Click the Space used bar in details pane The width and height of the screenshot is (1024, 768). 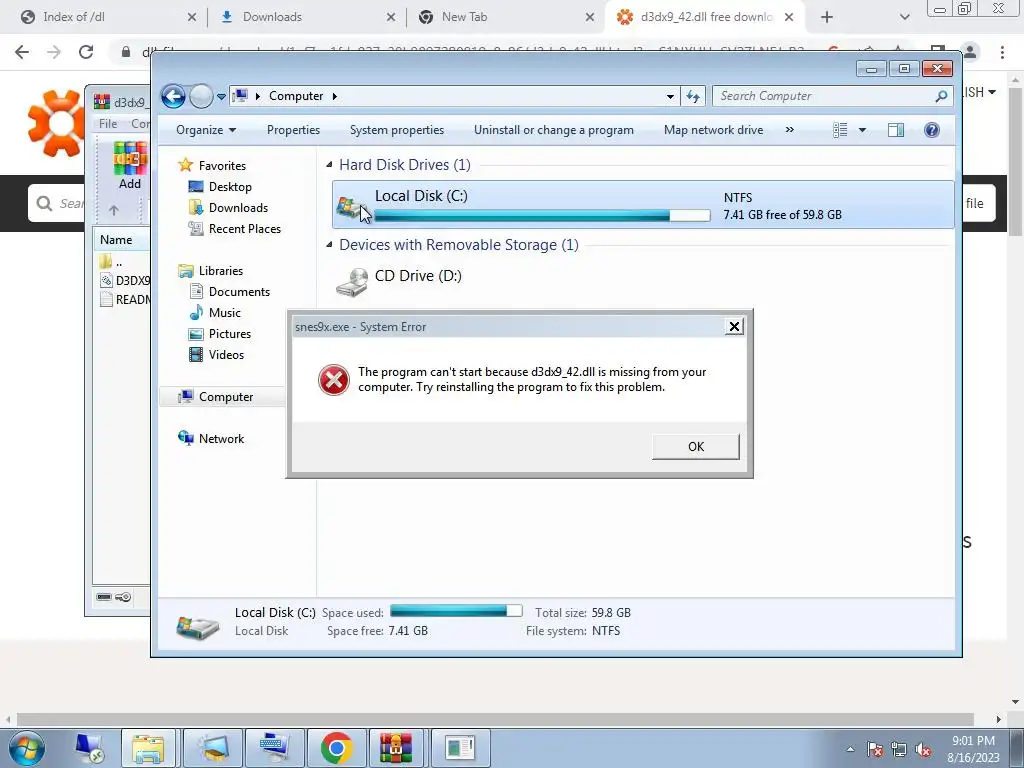[456, 611]
